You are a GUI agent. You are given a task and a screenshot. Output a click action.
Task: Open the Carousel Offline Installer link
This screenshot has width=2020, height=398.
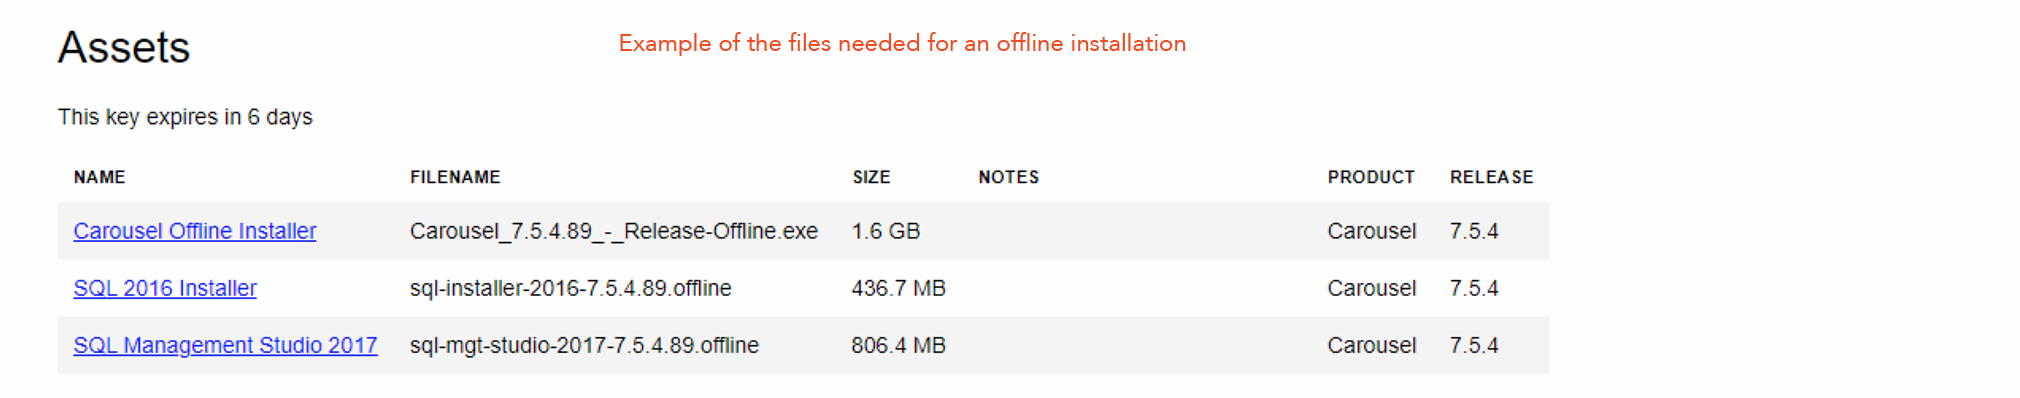click(195, 231)
